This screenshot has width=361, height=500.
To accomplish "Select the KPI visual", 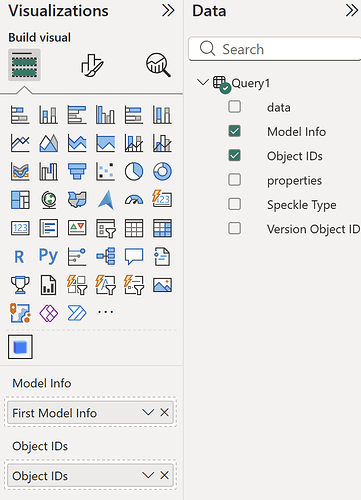I will point(77,228).
